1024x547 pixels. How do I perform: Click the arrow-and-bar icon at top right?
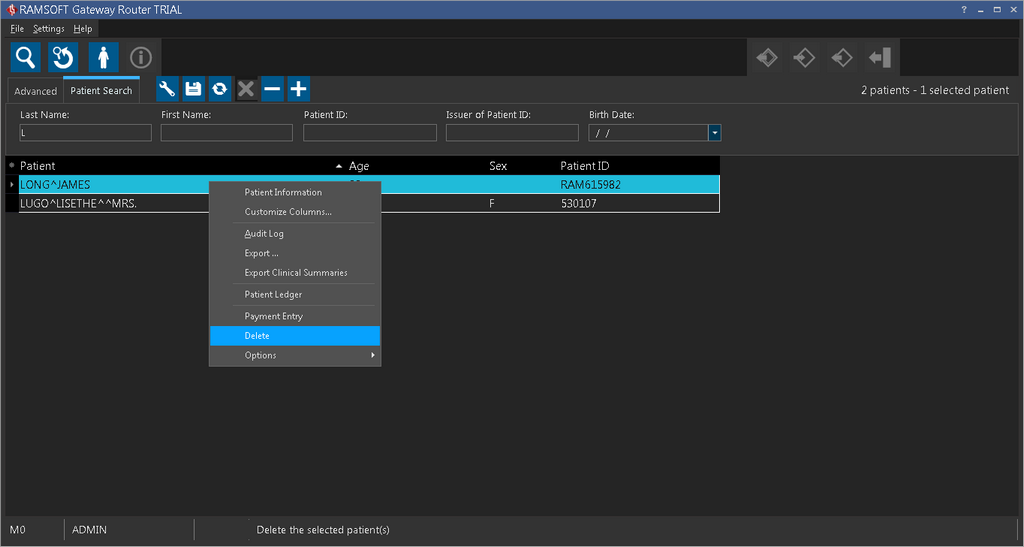point(879,58)
